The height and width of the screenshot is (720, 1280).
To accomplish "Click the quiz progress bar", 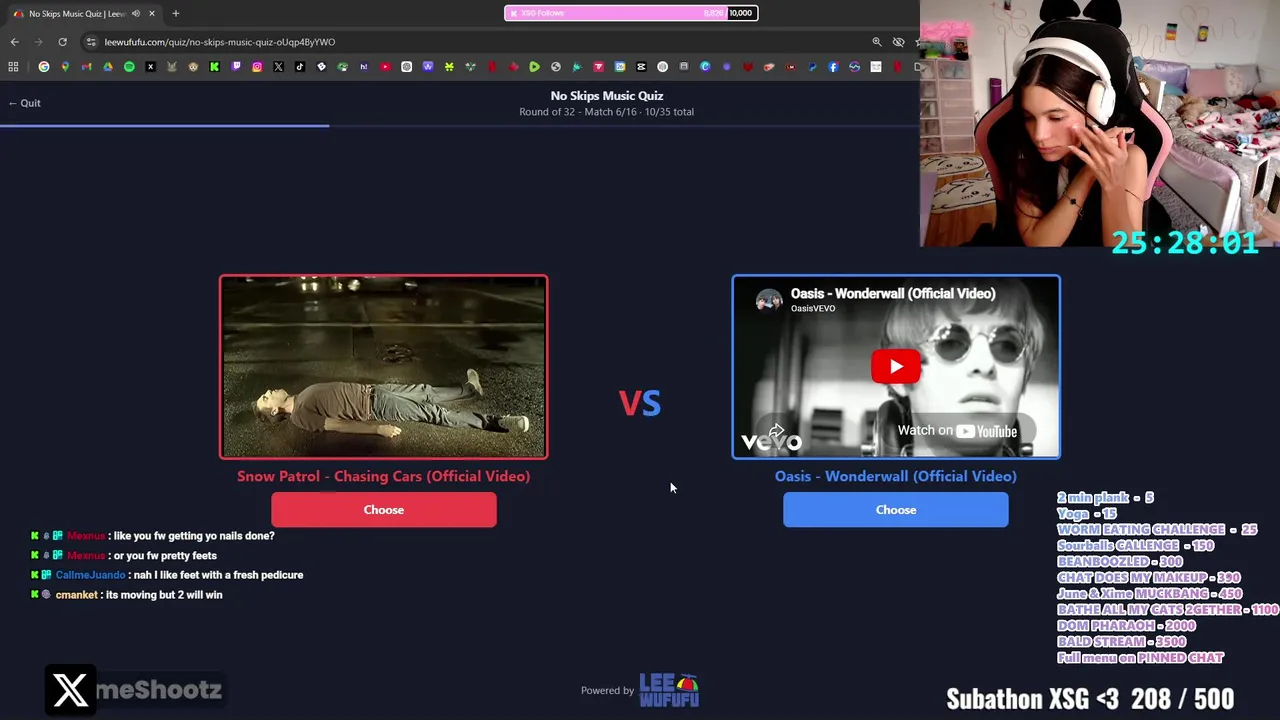I will pyautogui.click(x=460, y=126).
